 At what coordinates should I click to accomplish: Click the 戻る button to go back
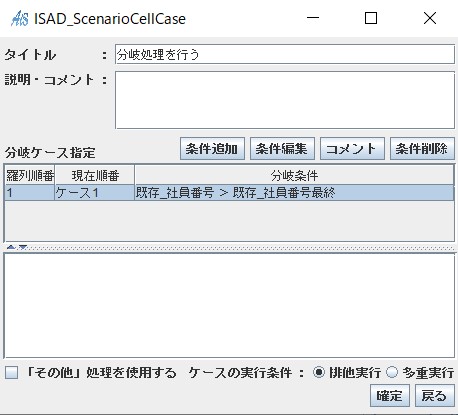point(435,396)
